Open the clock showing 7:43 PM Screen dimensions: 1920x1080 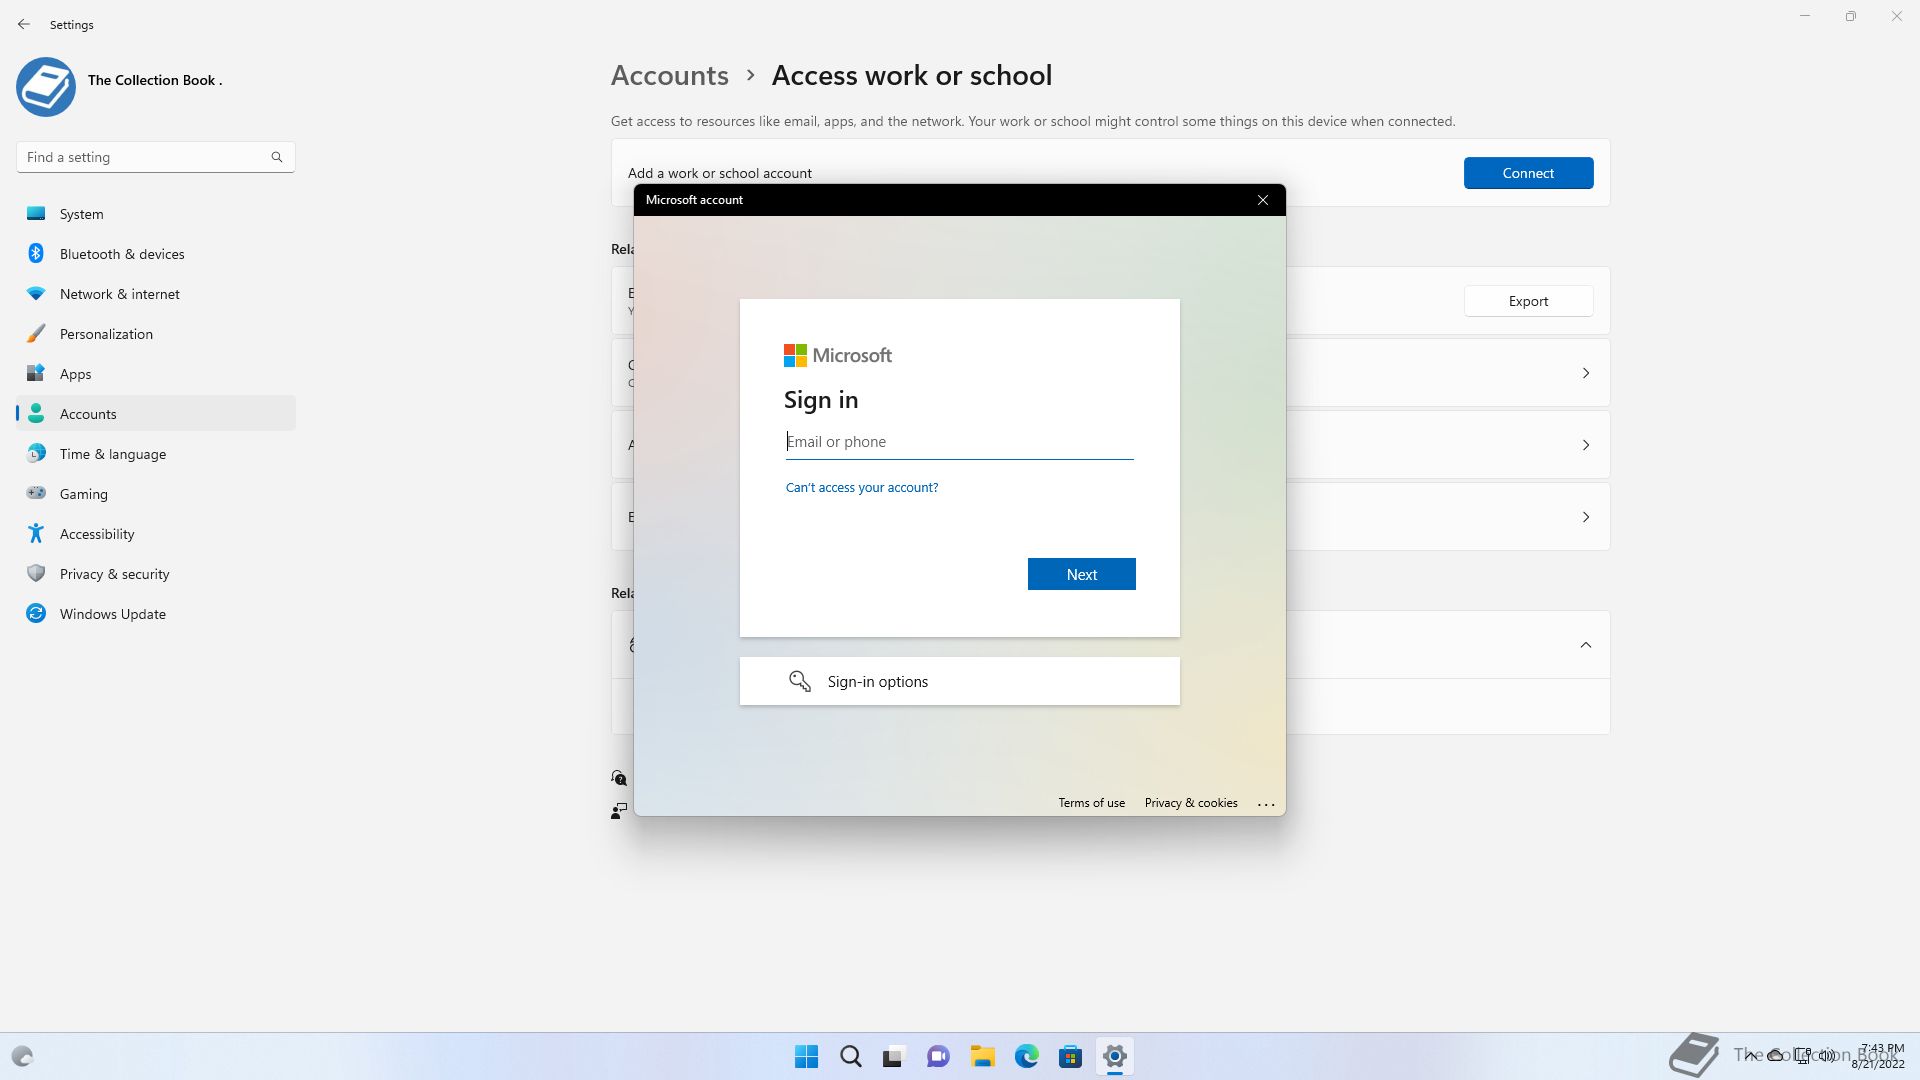[x=1878, y=1056]
